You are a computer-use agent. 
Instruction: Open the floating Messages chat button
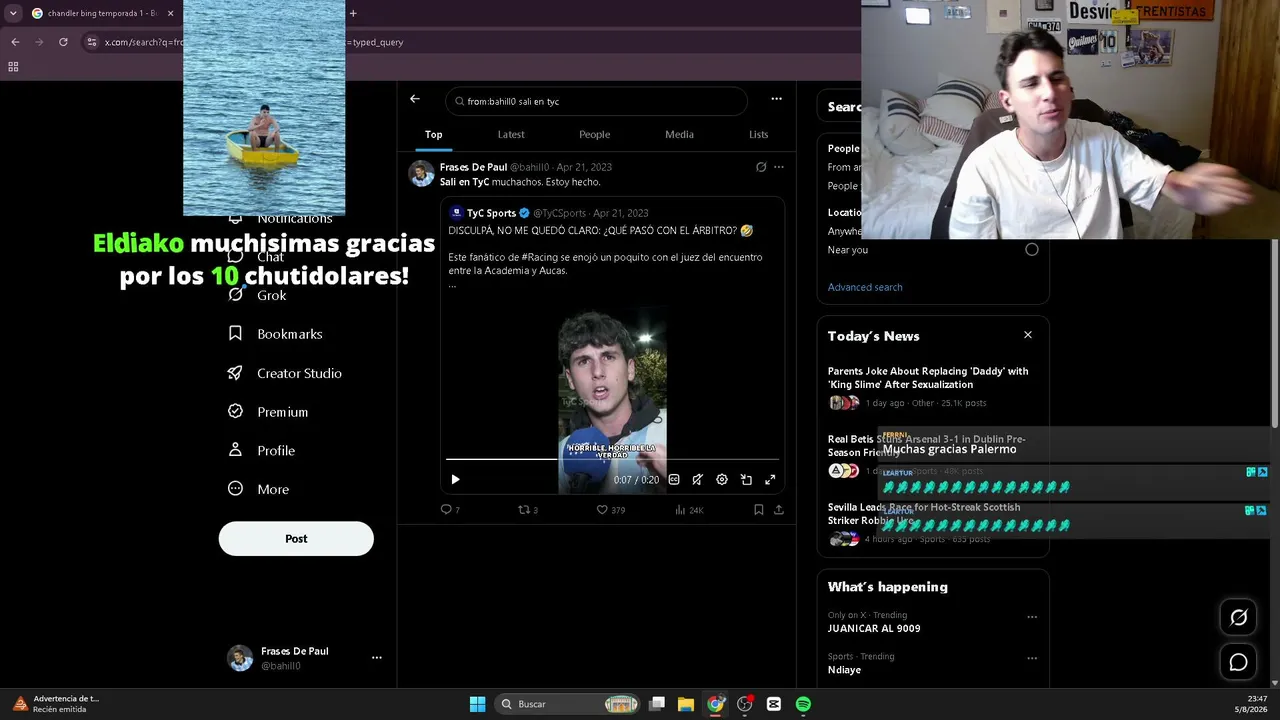[x=1238, y=663]
